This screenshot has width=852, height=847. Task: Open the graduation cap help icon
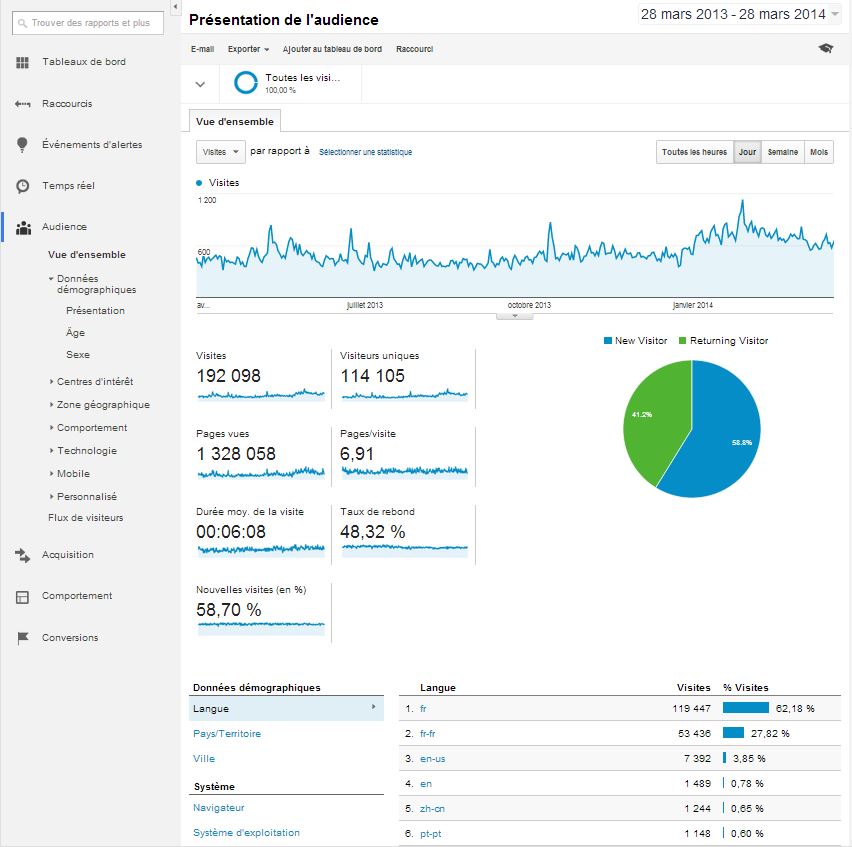click(x=825, y=49)
